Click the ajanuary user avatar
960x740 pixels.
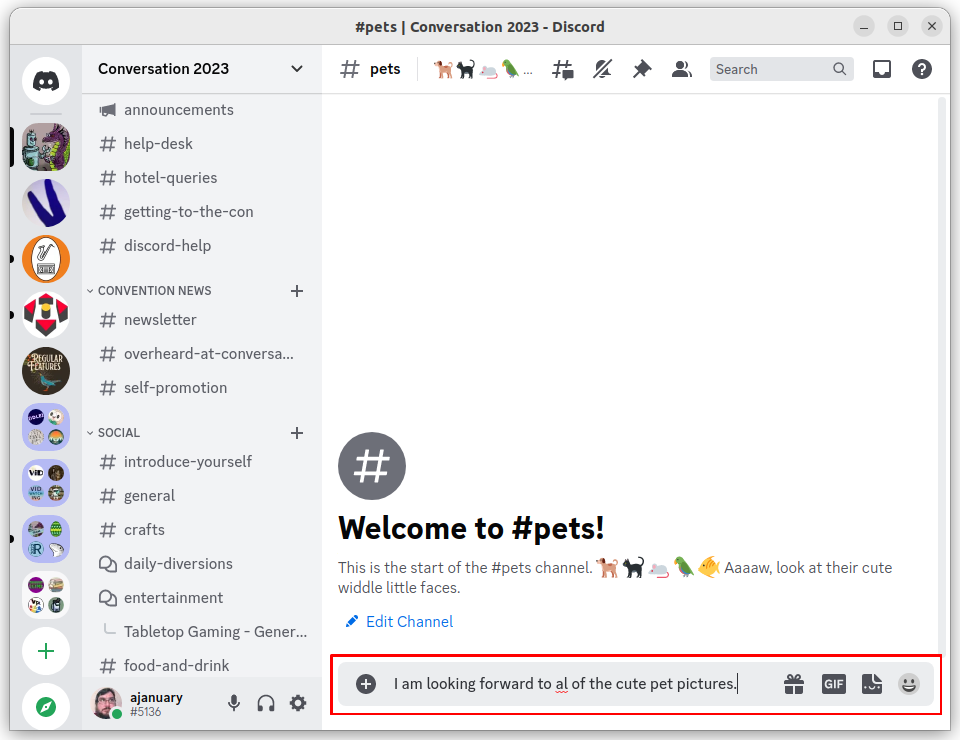point(107,703)
